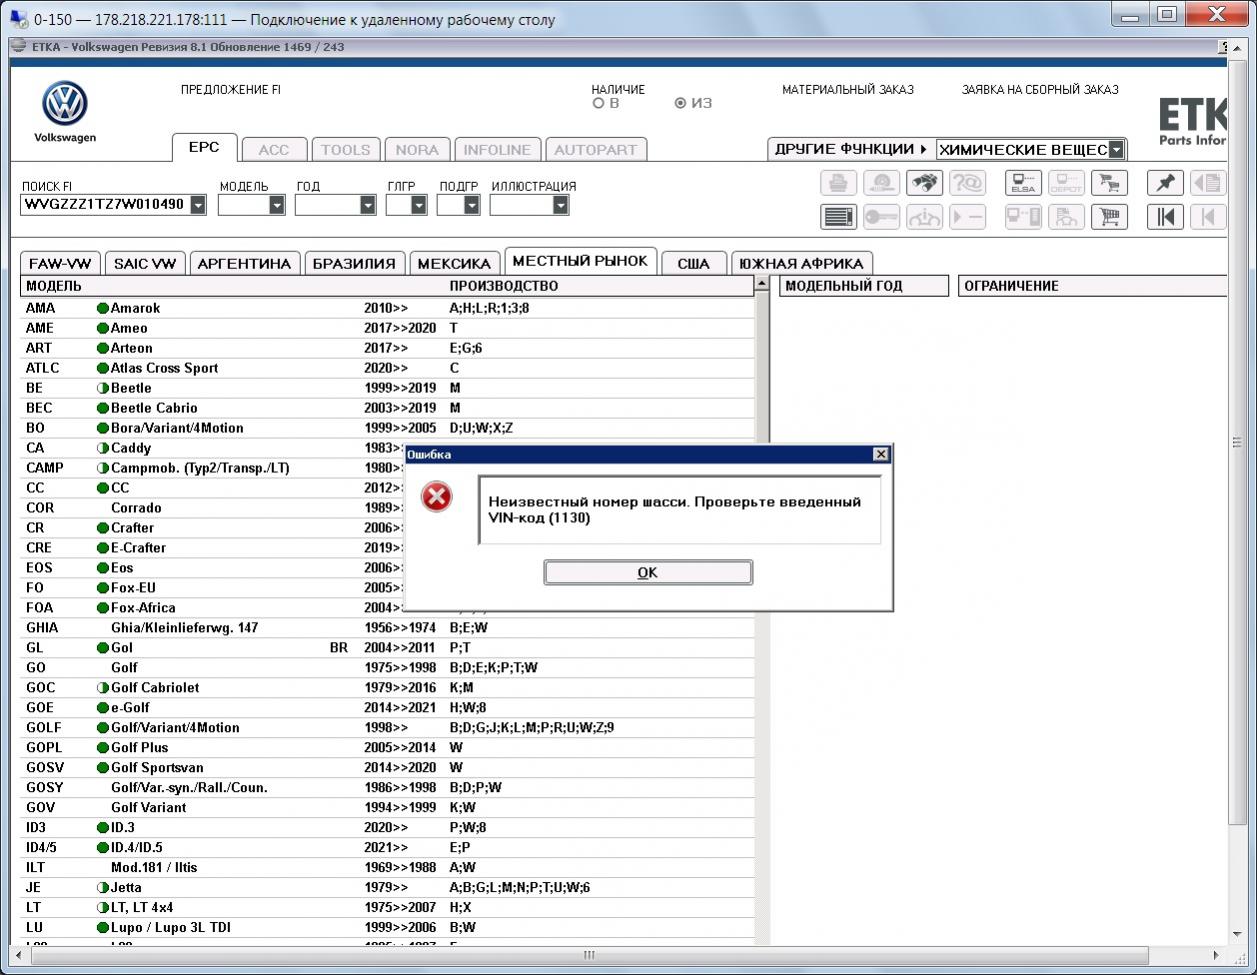Select the МЕСТНЫЙ РЫНОК tab
1257x975 pixels.
click(580, 261)
